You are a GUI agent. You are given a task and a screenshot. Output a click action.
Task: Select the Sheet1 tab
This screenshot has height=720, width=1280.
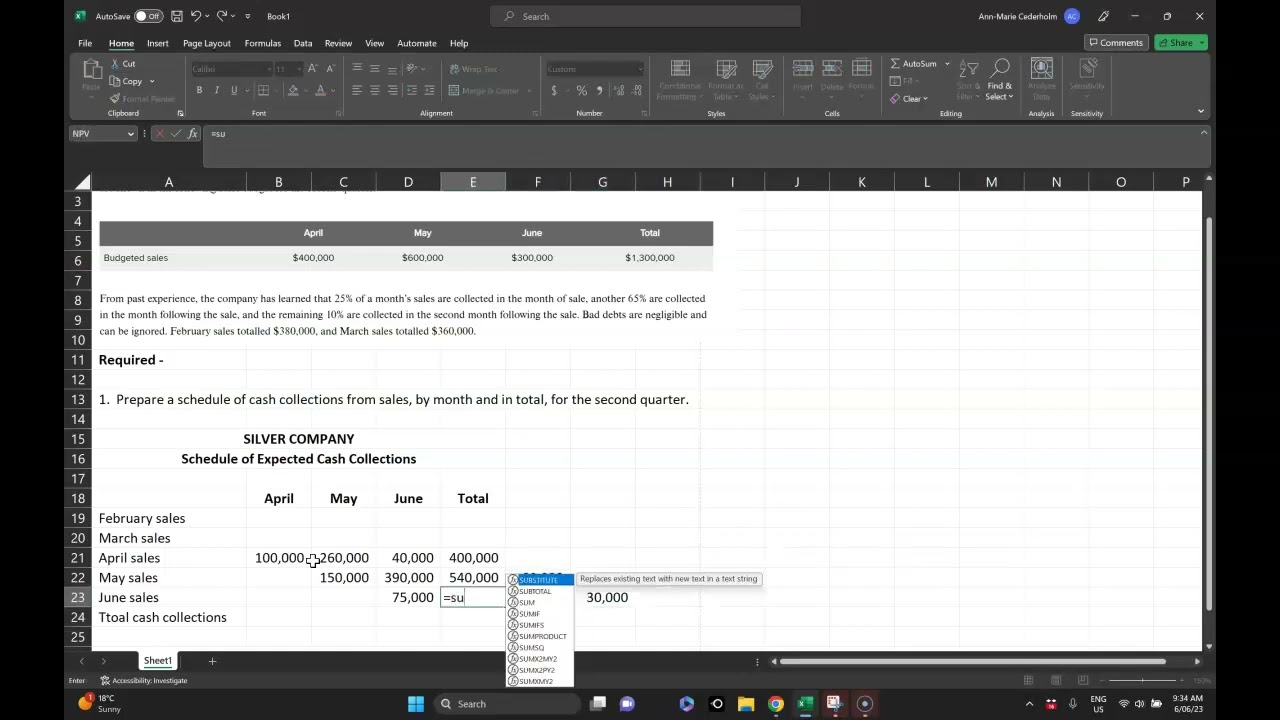[158, 661]
